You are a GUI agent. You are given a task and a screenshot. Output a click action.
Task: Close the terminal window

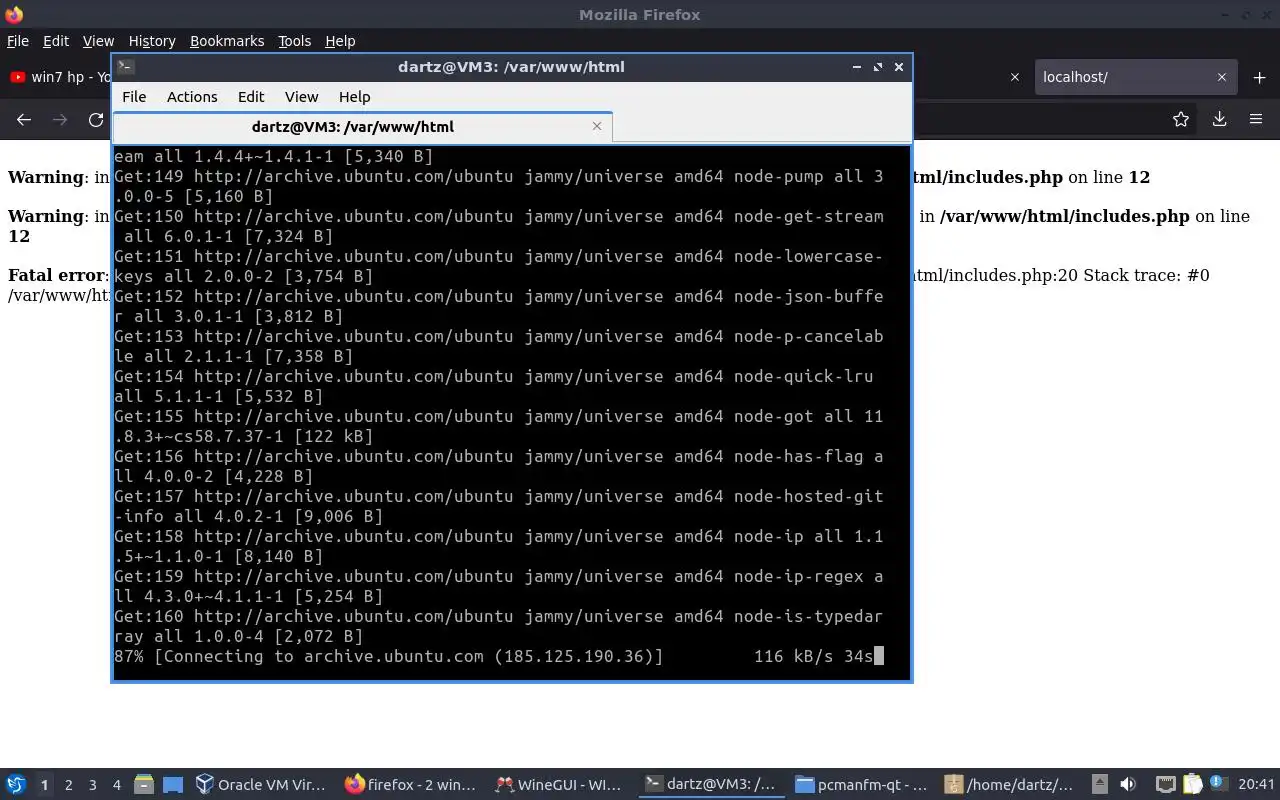pyautogui.click(x=898, y=67)
